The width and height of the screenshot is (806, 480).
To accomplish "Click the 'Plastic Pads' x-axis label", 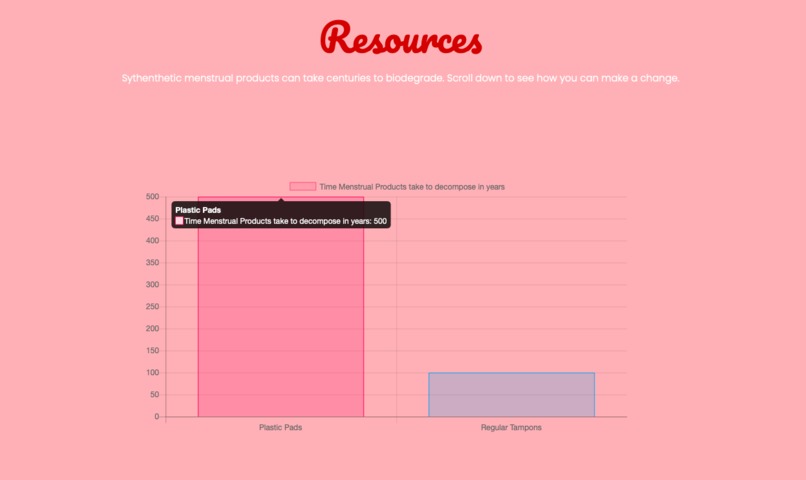I will 281,428.
